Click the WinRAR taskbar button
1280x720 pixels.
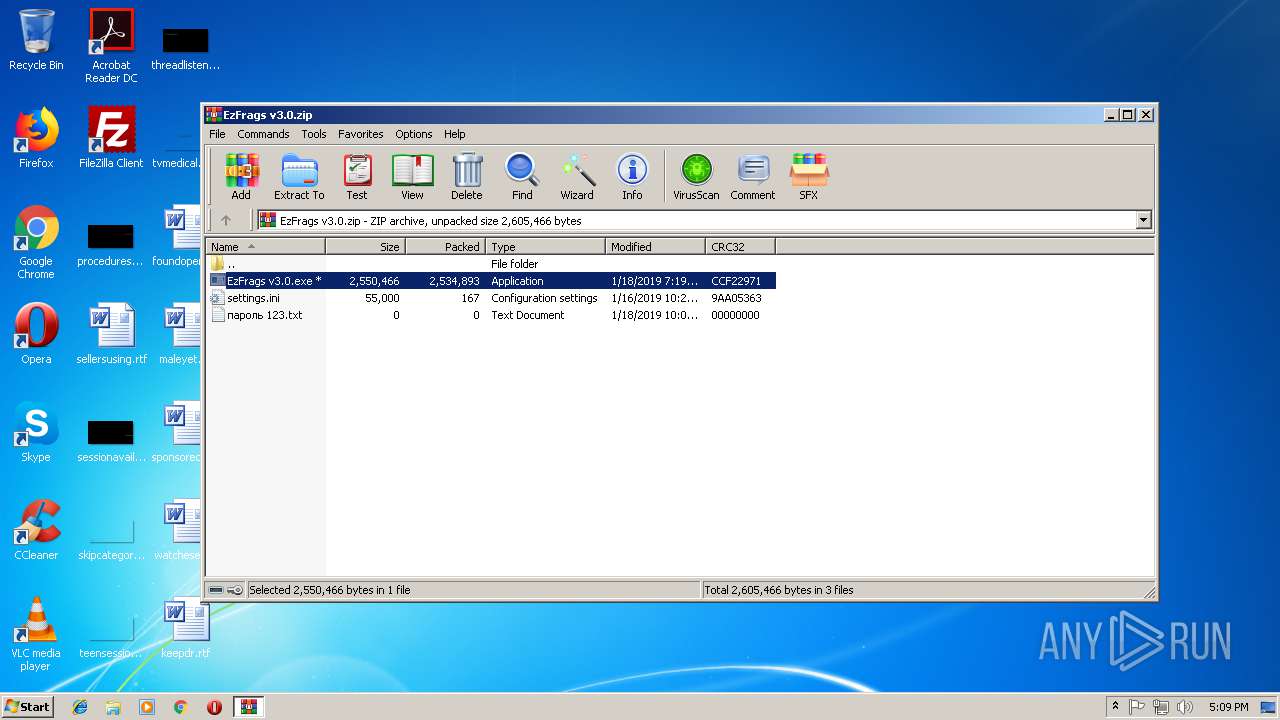(x=248, y=707)
